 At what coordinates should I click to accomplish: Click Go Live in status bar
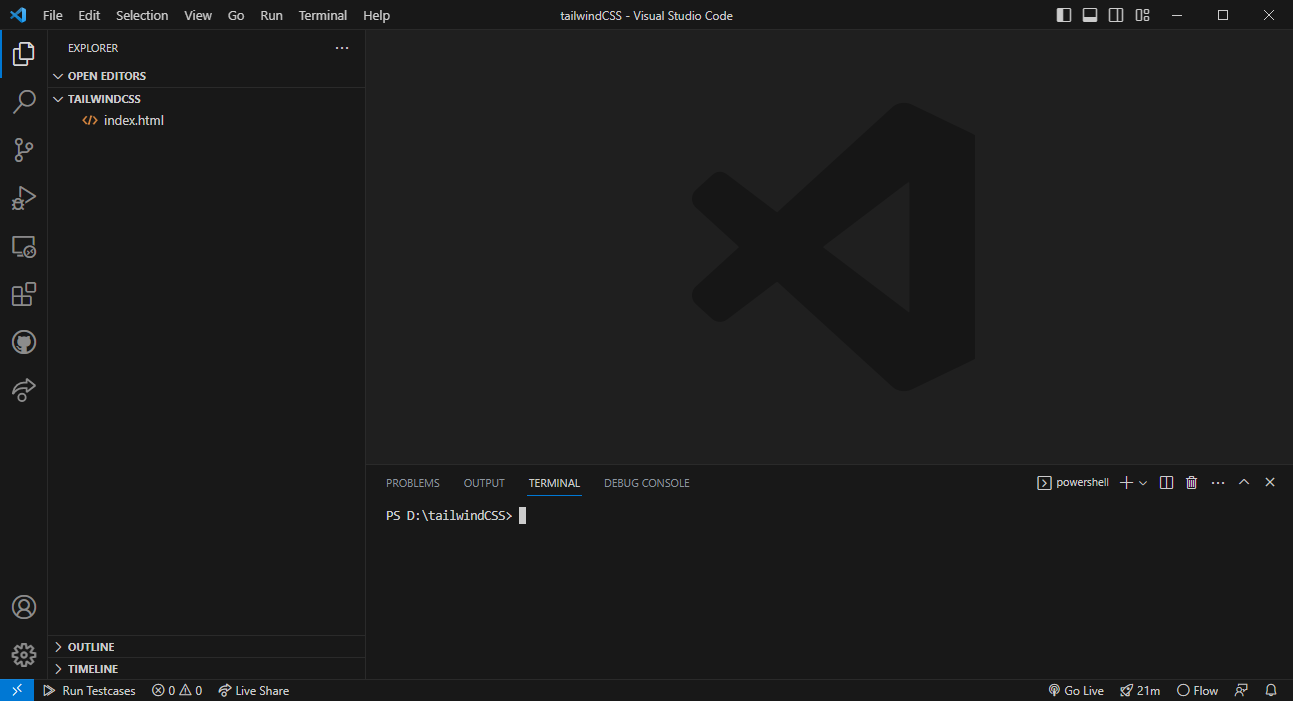click(x=1076, y=691)
